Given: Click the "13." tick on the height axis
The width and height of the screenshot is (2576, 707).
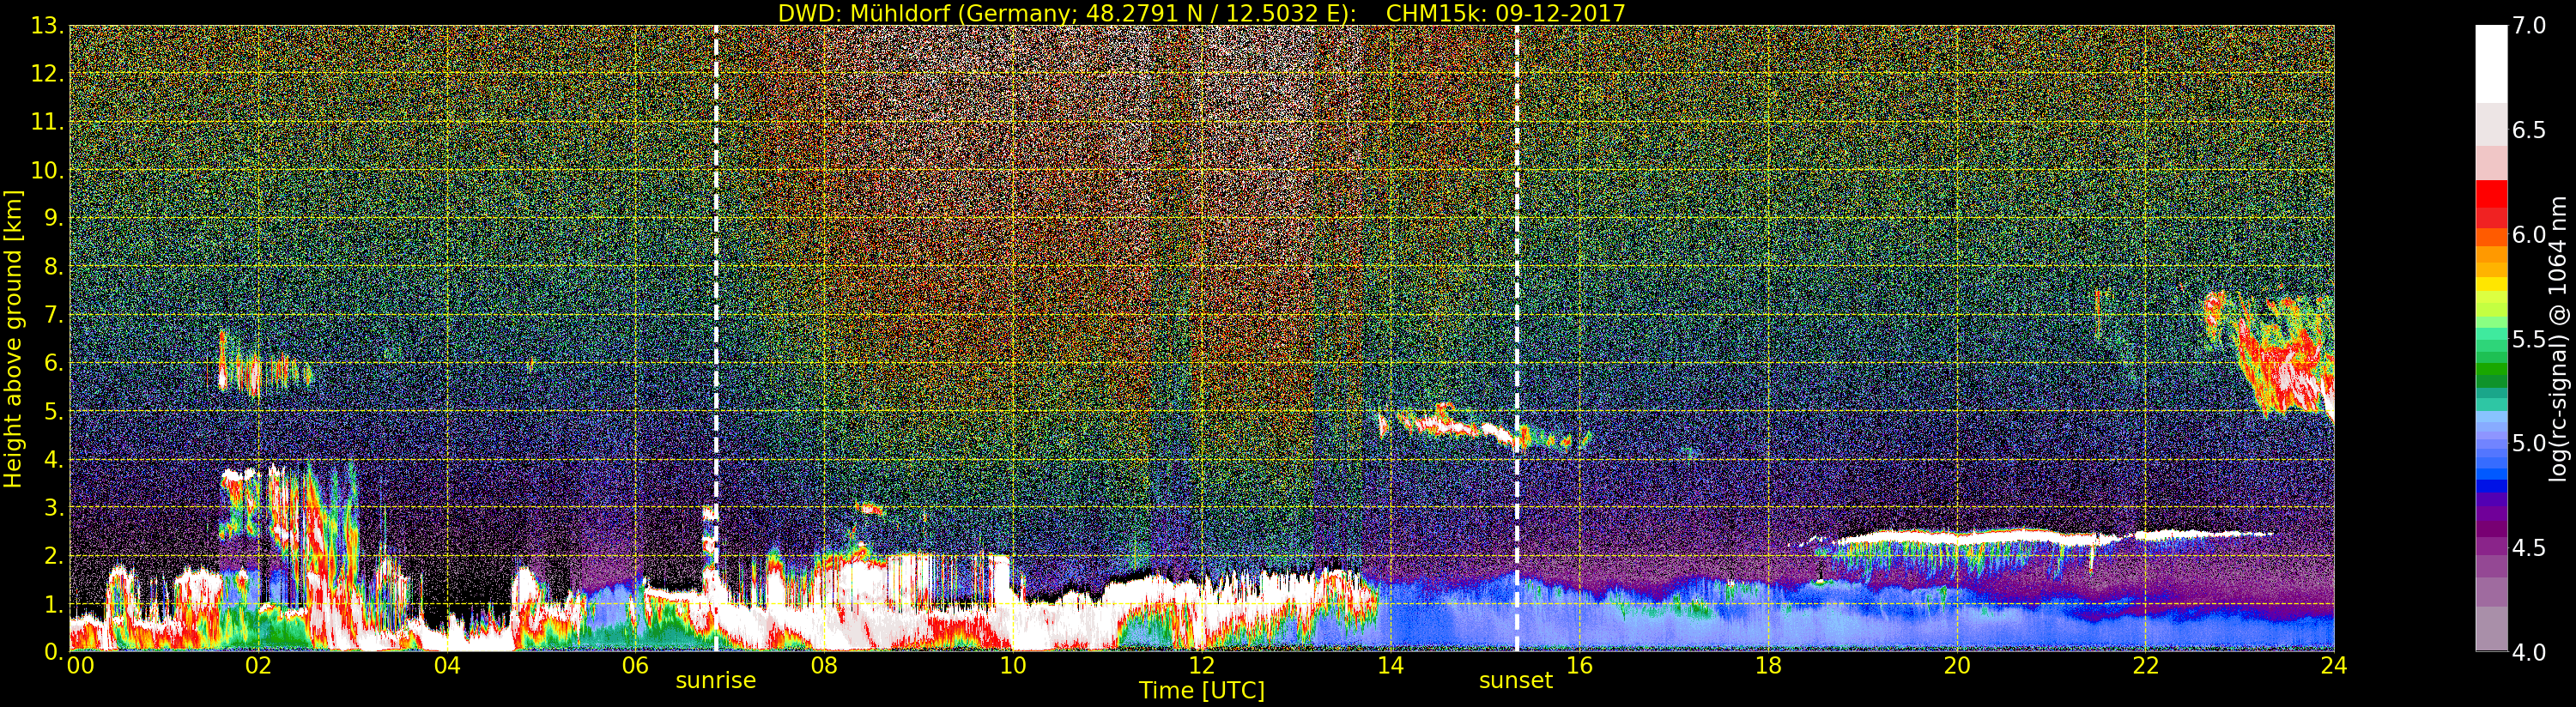Looking at the screenshot, I should 47,26.
